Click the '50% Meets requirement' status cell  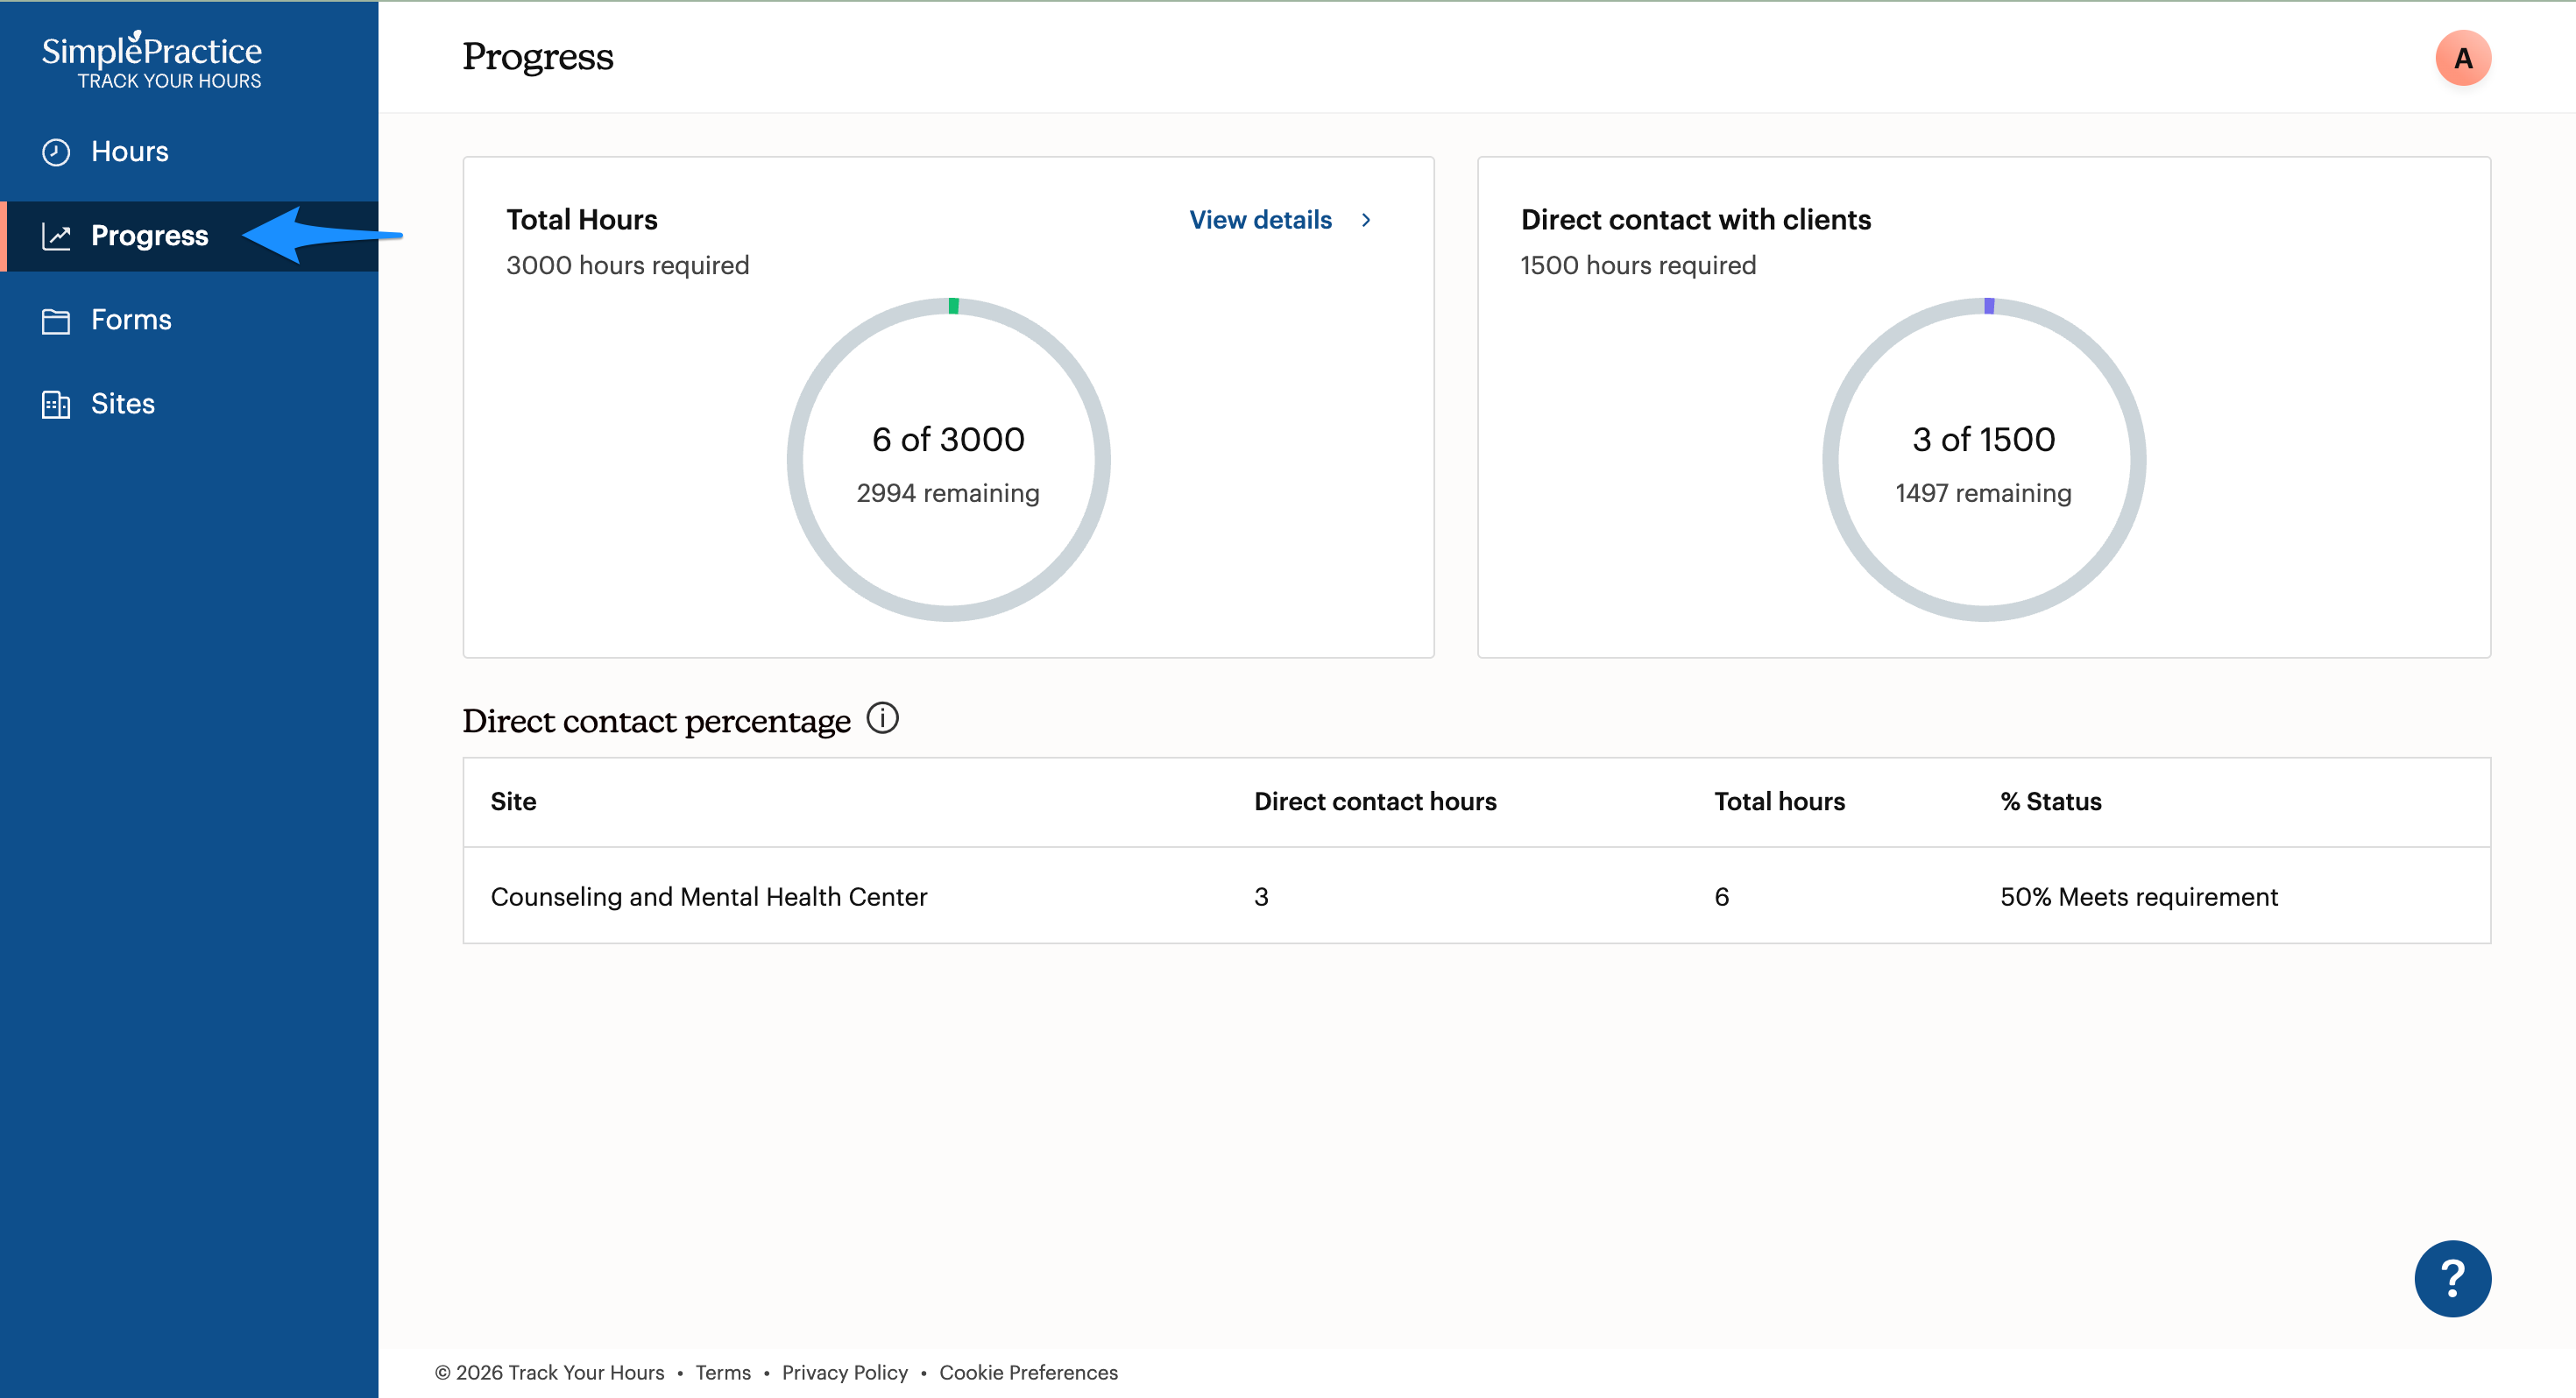click(x=2139, y=896)
